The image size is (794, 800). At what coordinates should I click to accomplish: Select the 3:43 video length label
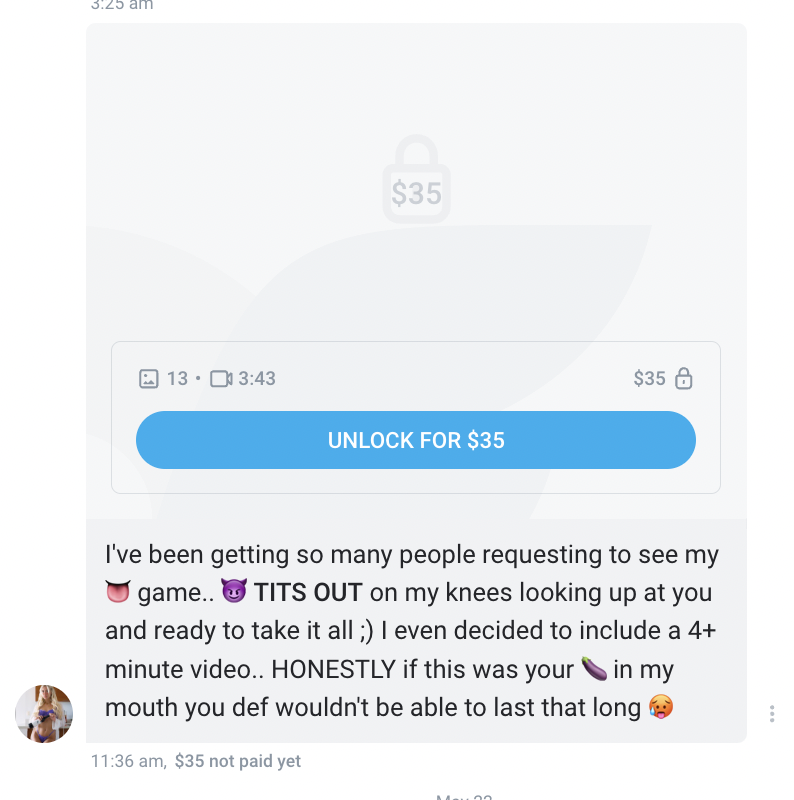257,379
